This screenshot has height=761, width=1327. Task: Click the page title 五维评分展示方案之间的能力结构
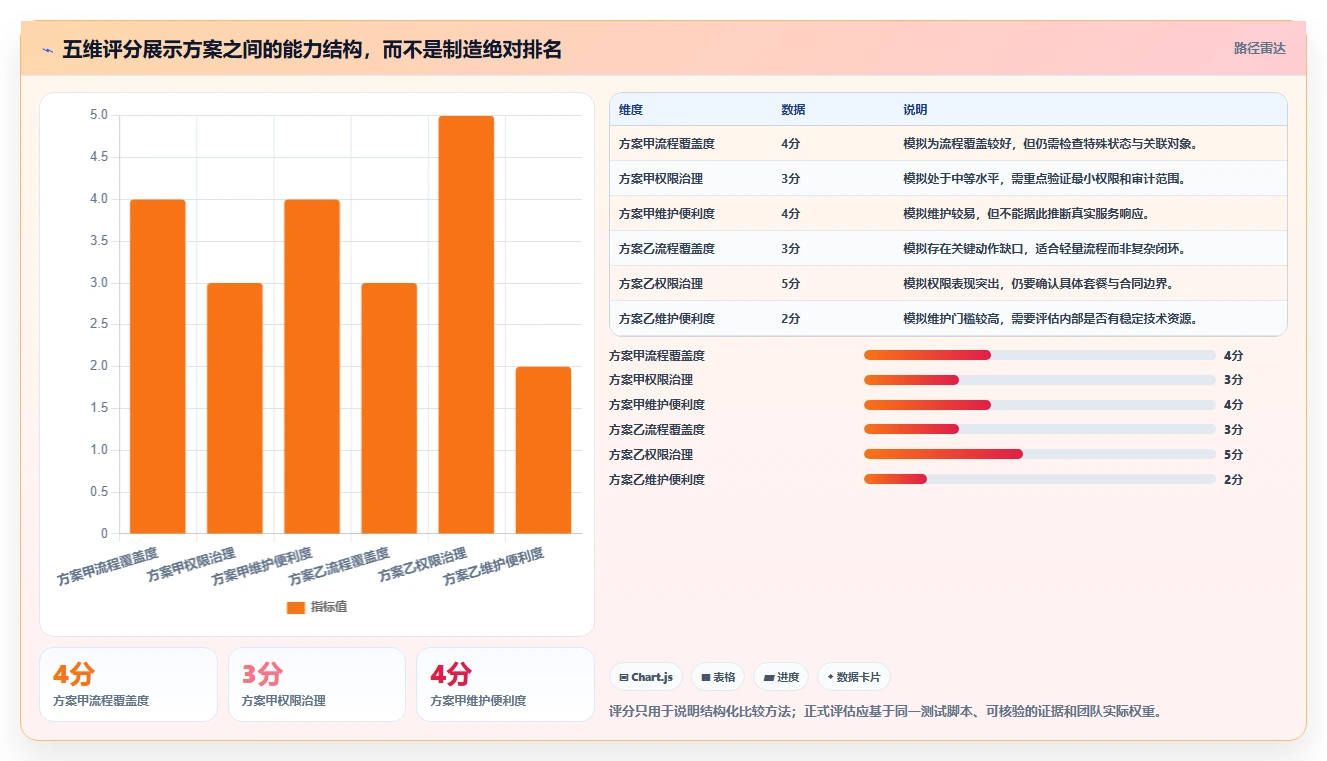tap(312, 49)
